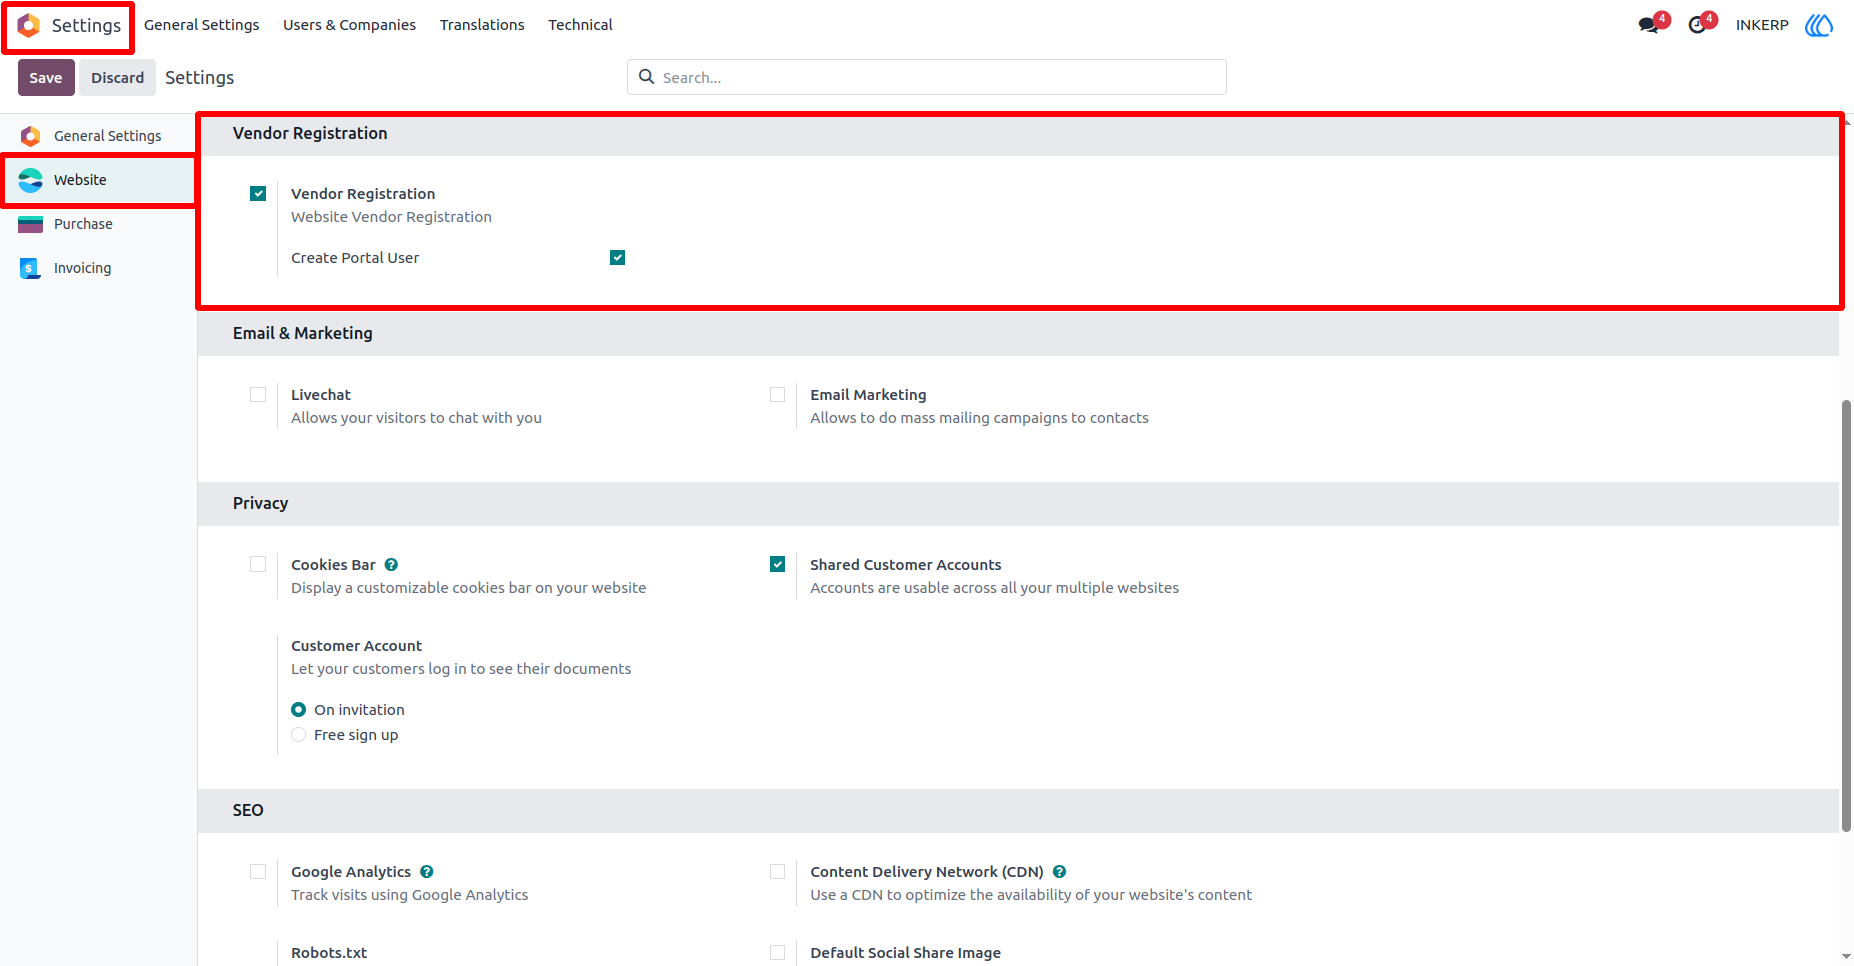The width and height of the screenshot is (1854, 966).
Task: Open the Users & Companies menu
Action: (349, 25)
